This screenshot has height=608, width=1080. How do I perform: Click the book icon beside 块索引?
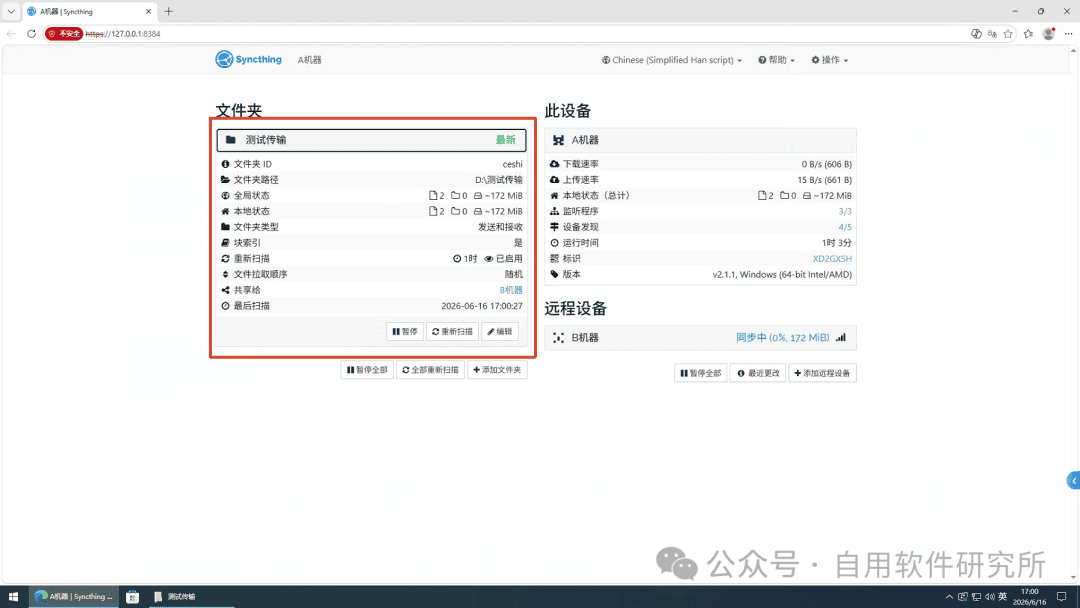pyautogui.click(x=225, y=242)
